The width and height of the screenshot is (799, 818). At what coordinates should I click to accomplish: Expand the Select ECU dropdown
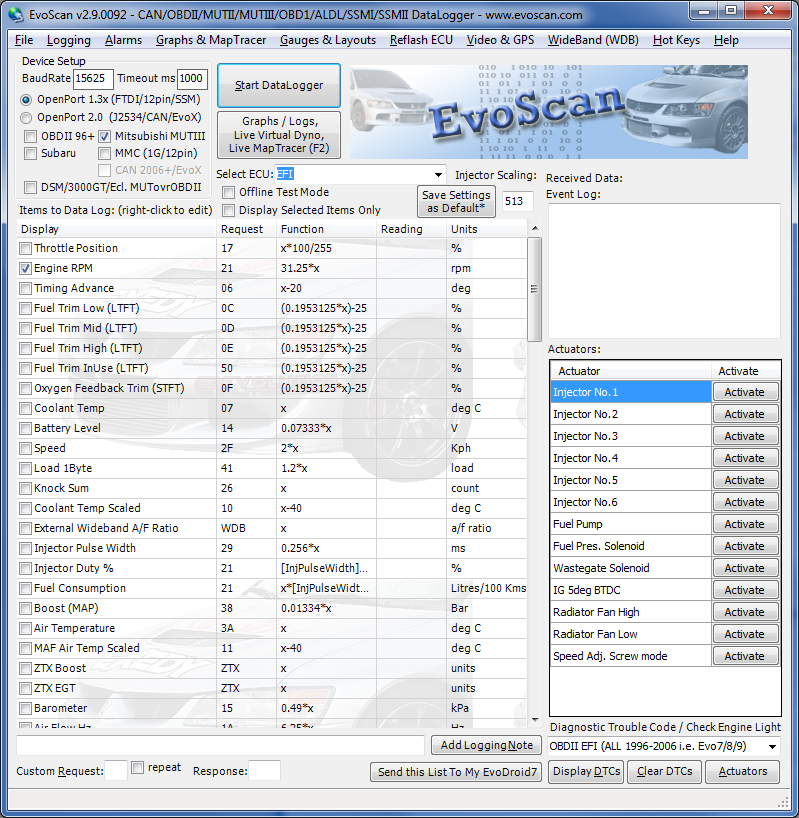(x=439, y=175)
